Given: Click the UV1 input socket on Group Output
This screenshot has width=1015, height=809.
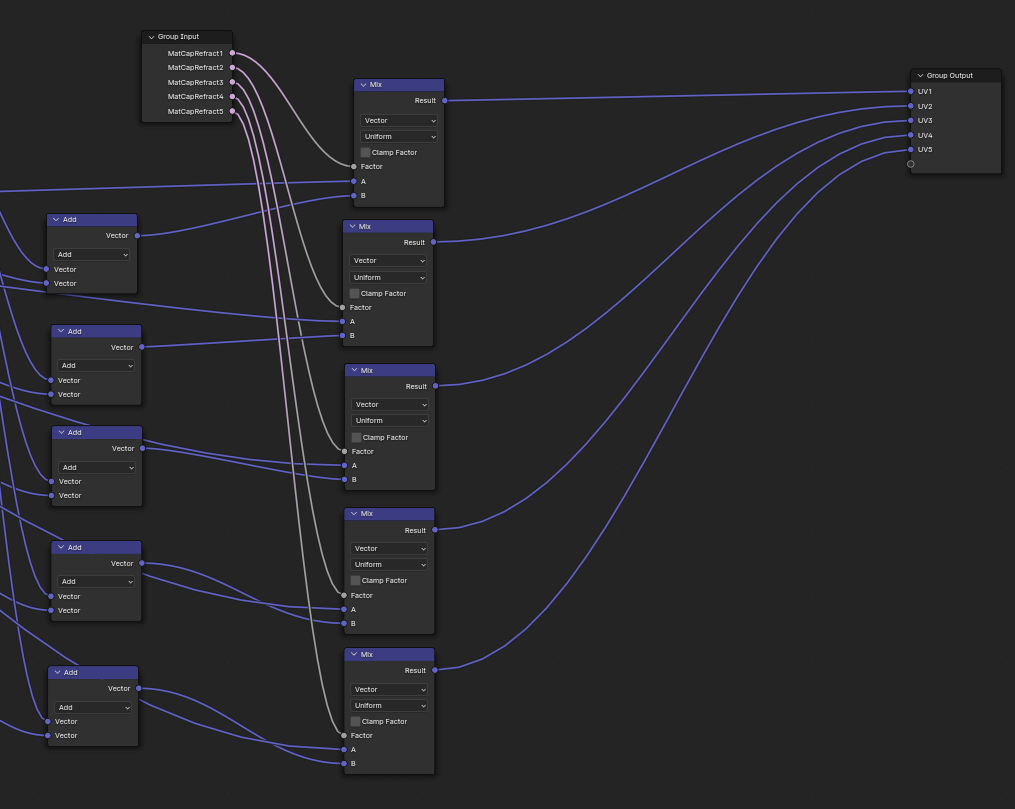Looking at the screenshot, I should click(910, 91).
